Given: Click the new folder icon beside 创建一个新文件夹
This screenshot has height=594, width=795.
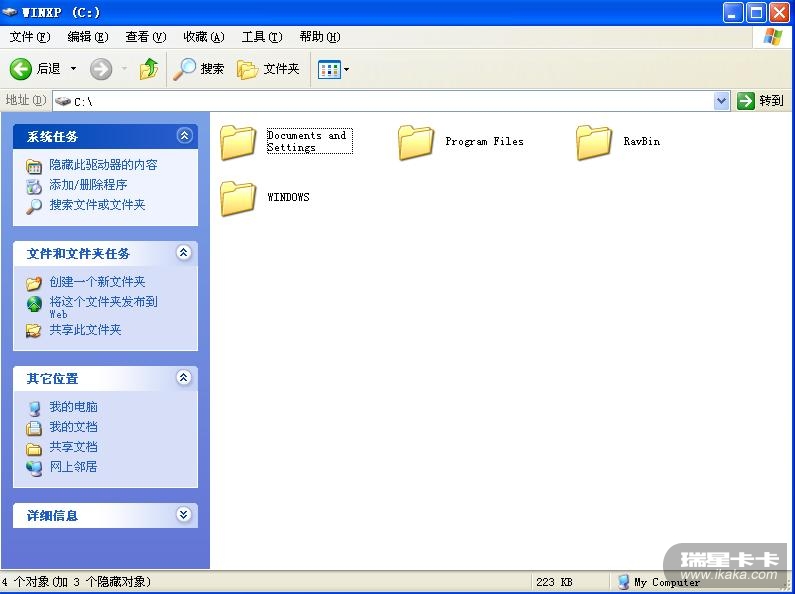Looking at the screenshot, I should pos(34,283).
